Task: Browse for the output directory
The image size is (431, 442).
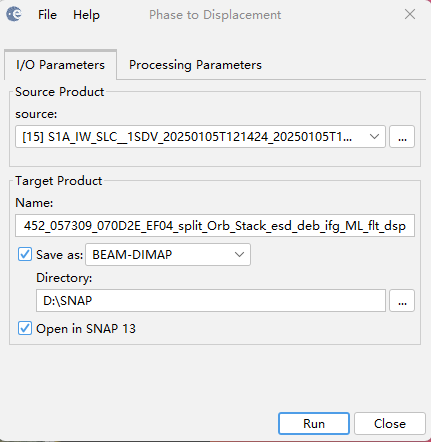Action: (402, 301)
